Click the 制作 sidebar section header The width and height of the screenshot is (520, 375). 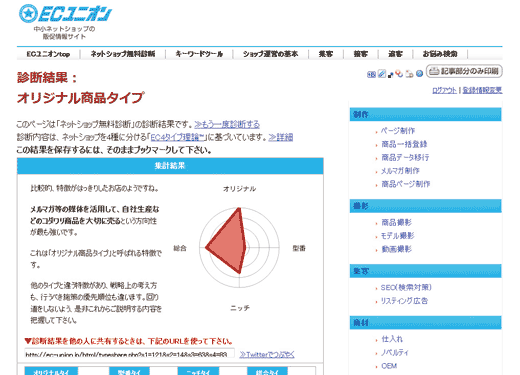[425, 114]
